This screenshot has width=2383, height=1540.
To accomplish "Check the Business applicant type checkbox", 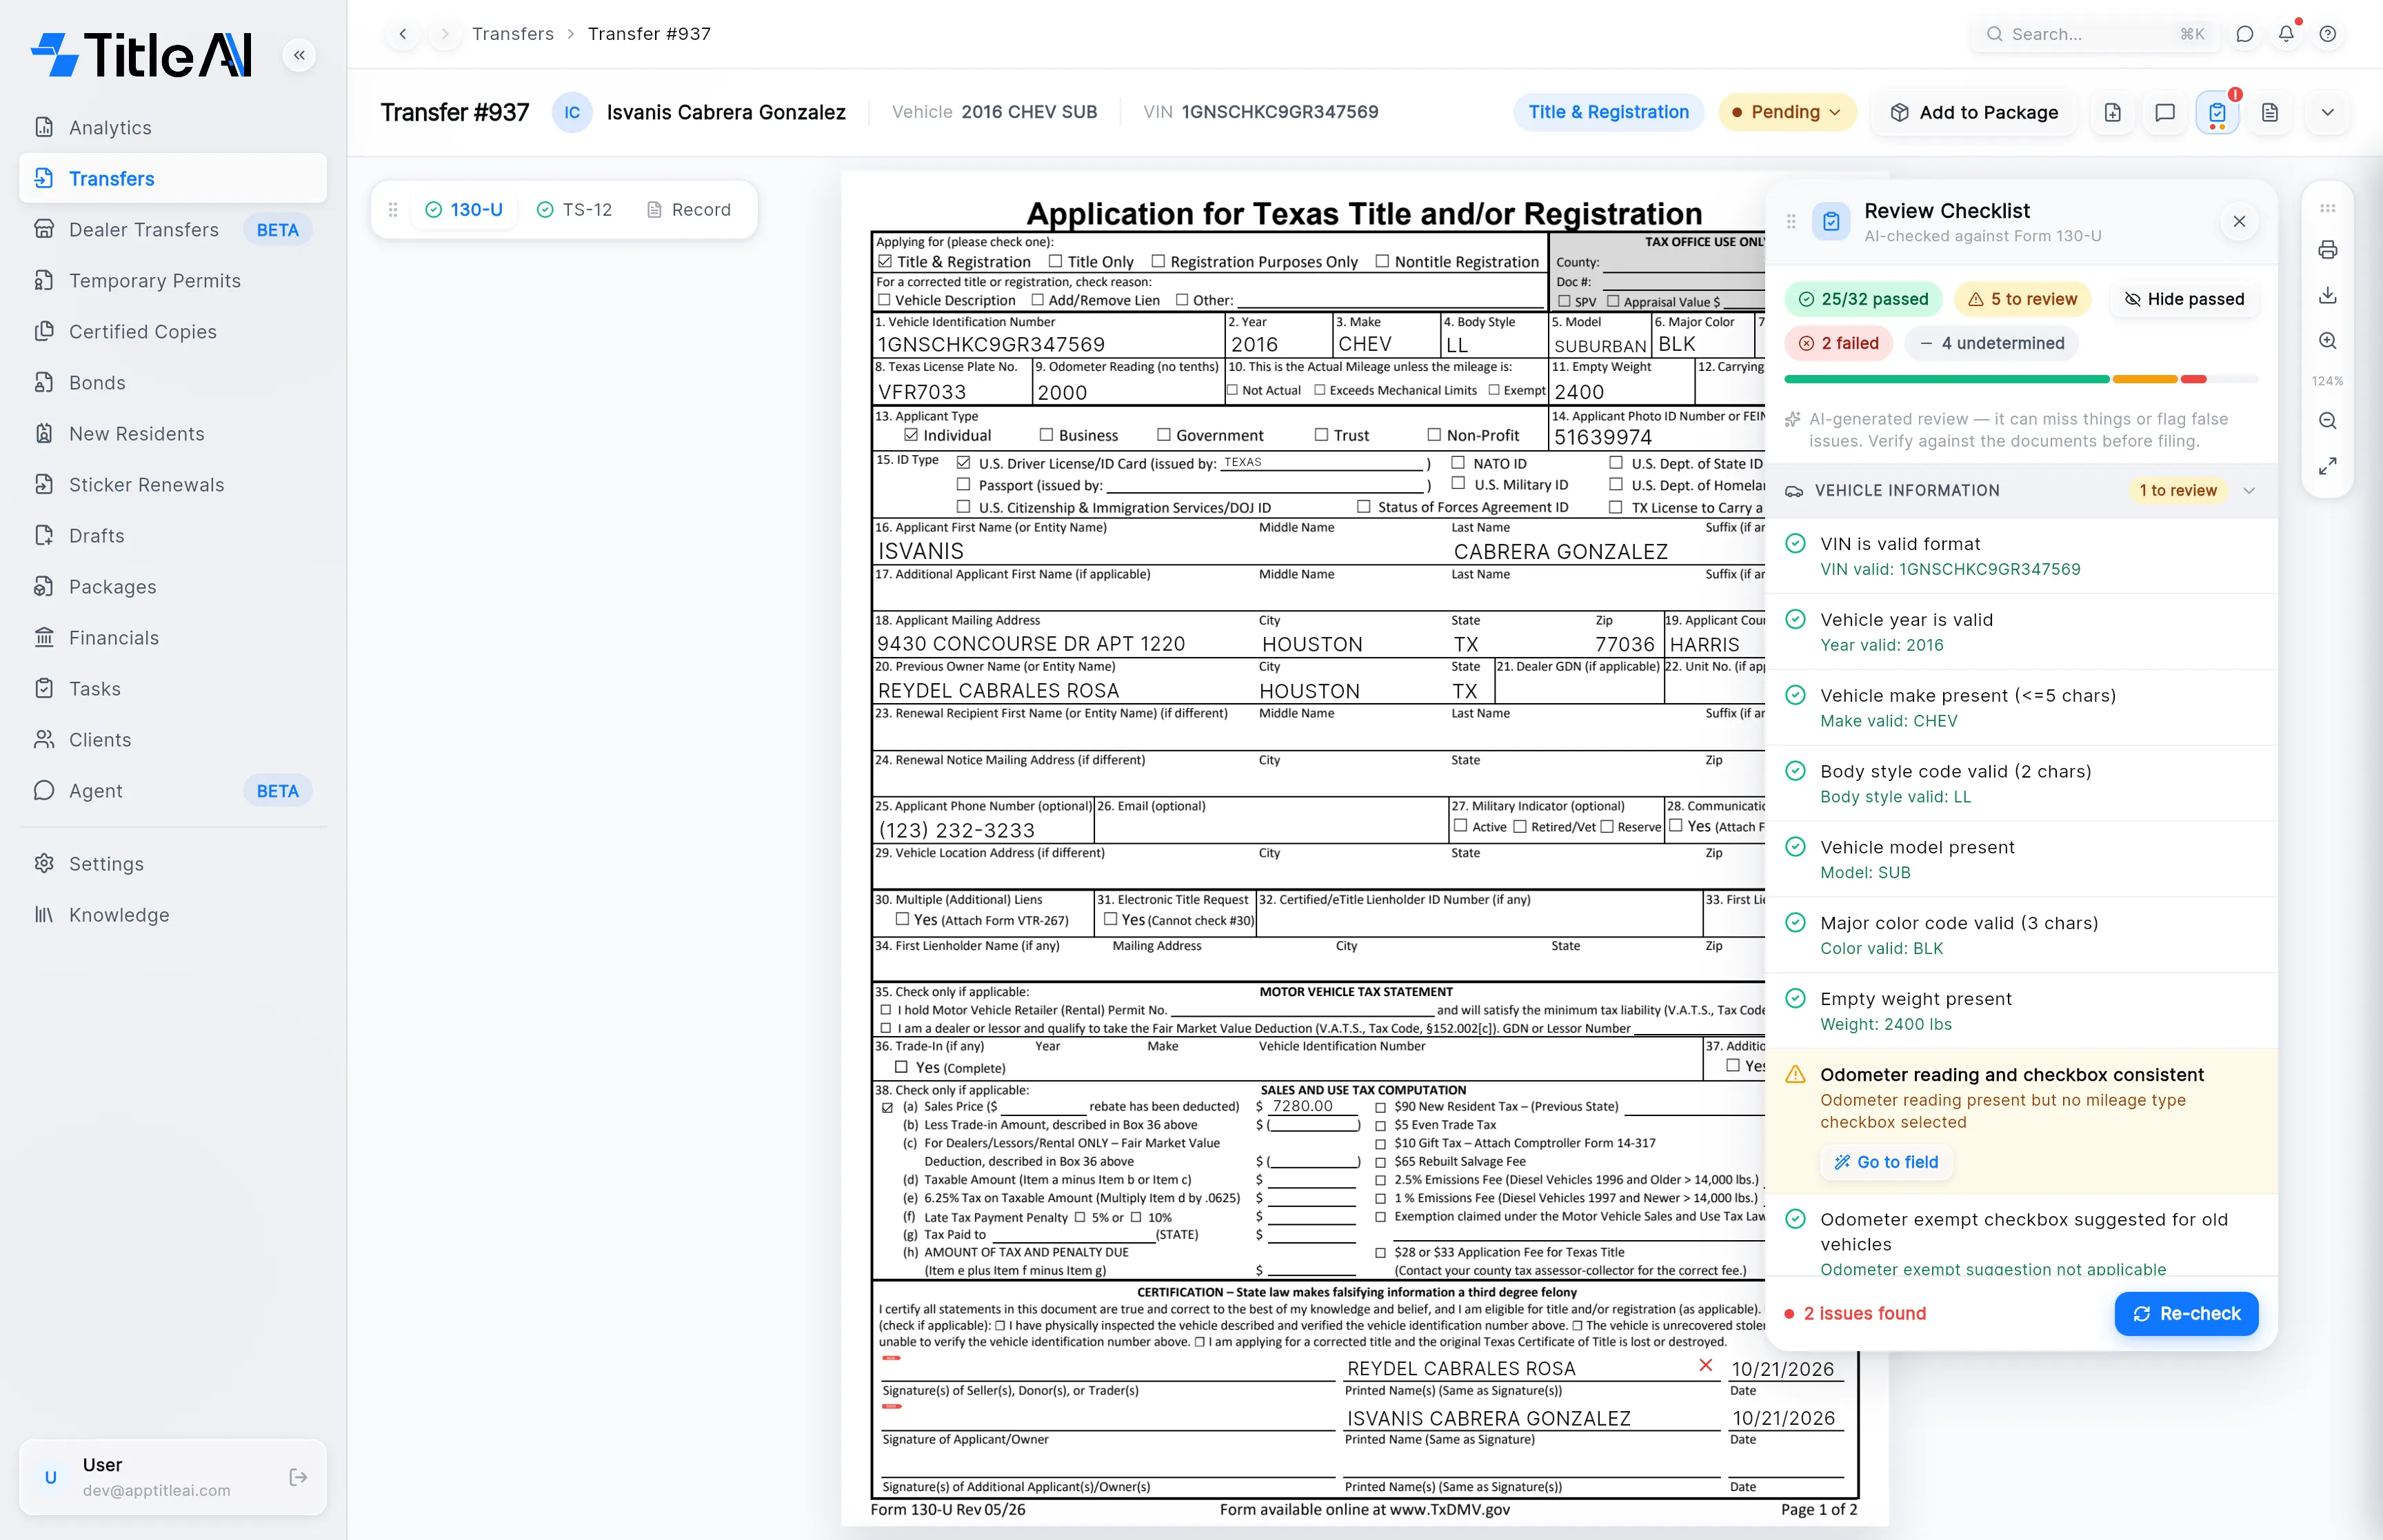I will [1046, 435].
